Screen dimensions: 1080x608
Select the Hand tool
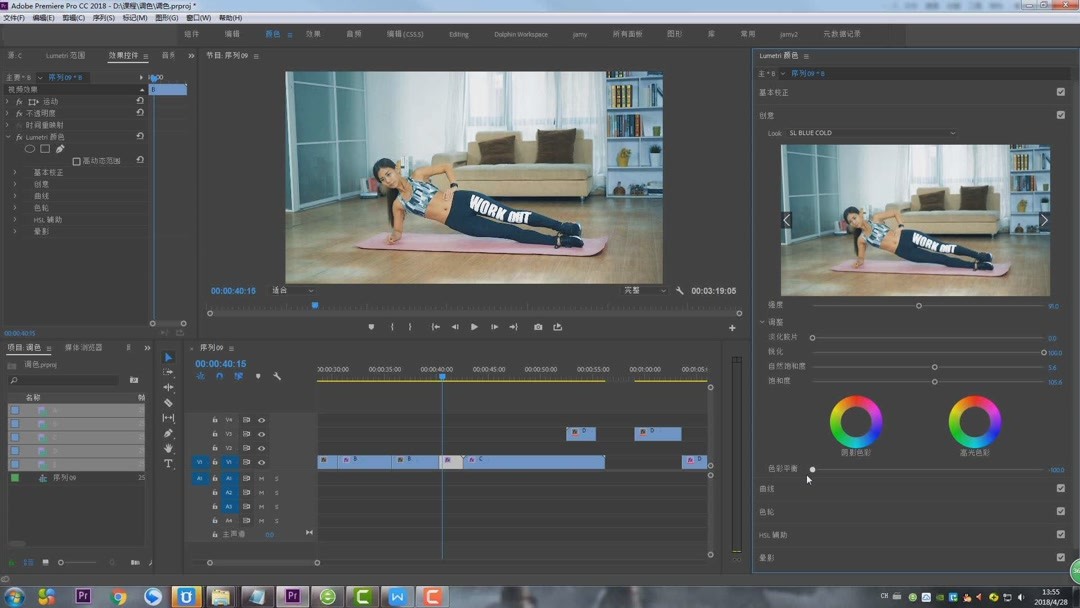tap(168, 449)
